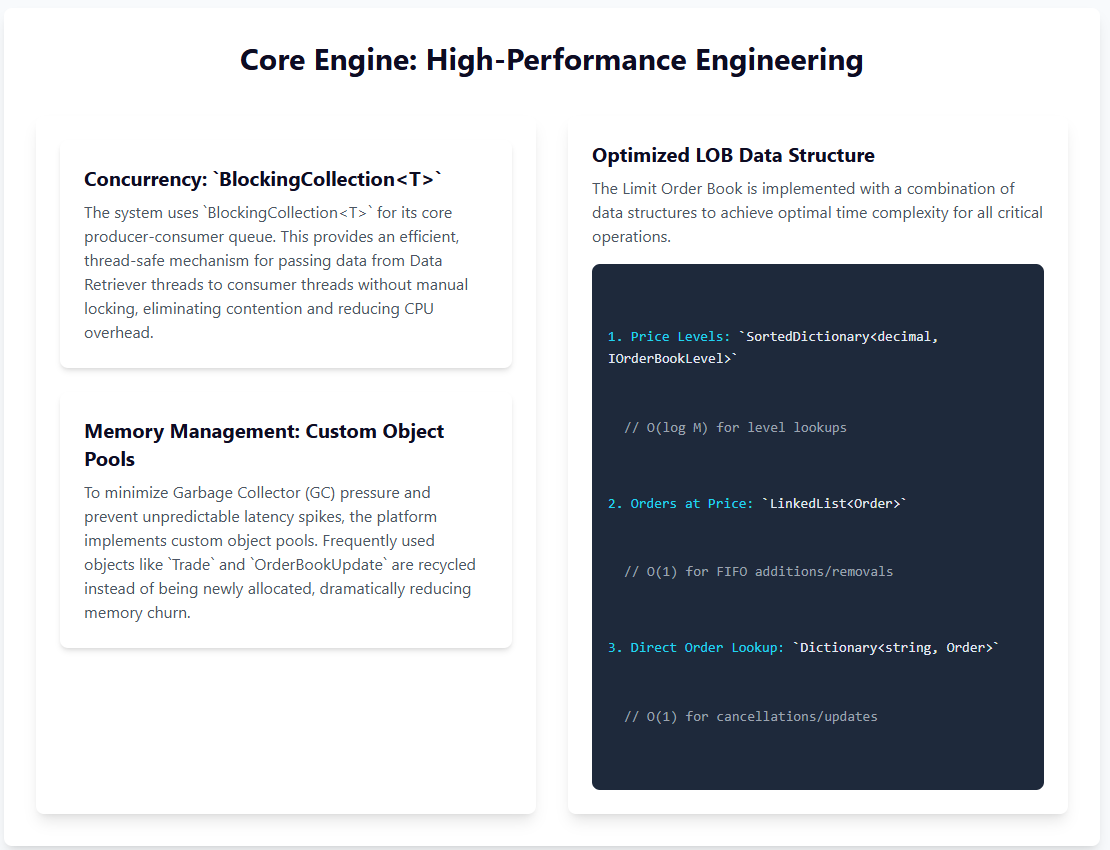This screenshot has height=850, width=1110.
Task: Click the '// O(1) for FIFO additions/removals' comment
Action: click(758, 572)
